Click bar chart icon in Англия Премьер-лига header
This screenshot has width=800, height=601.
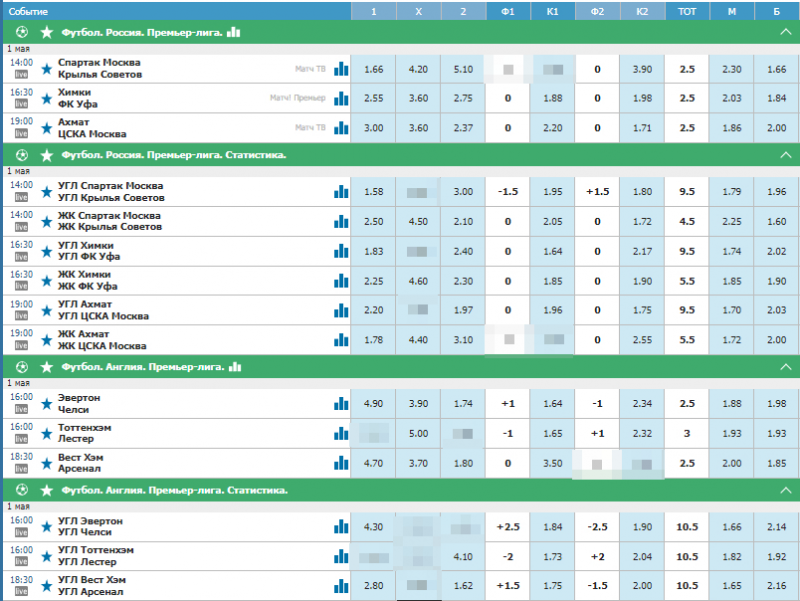point(234,366)
